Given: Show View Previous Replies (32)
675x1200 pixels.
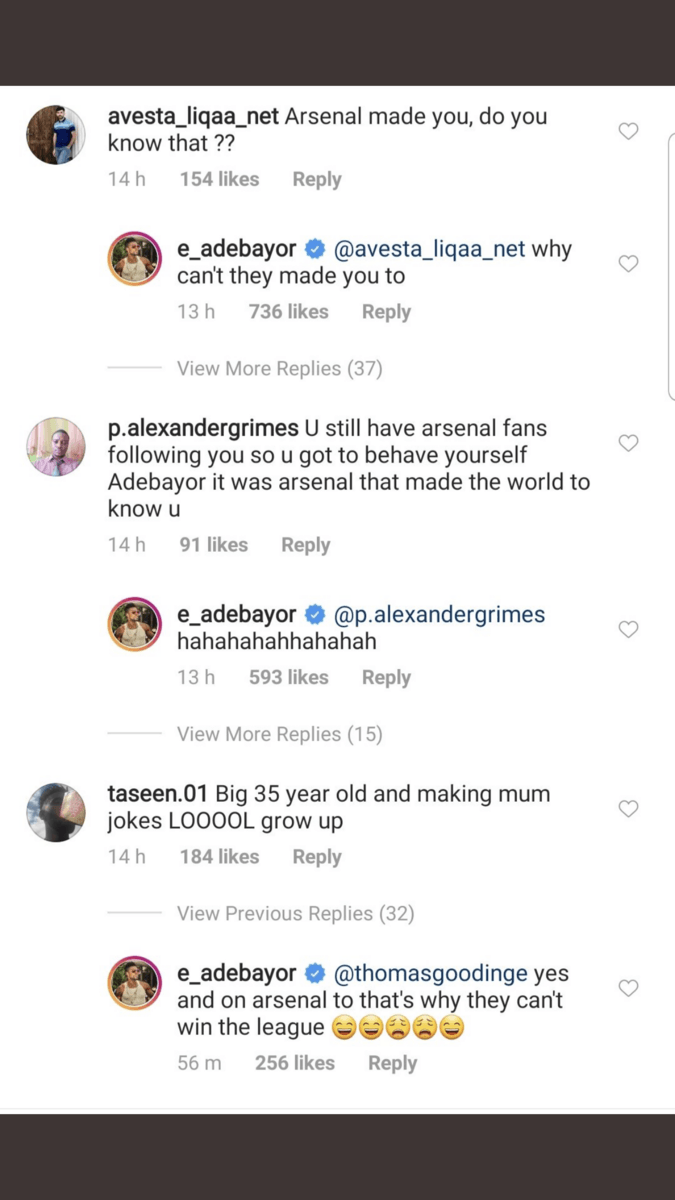Looking at the screenshot, I should 295,914.
